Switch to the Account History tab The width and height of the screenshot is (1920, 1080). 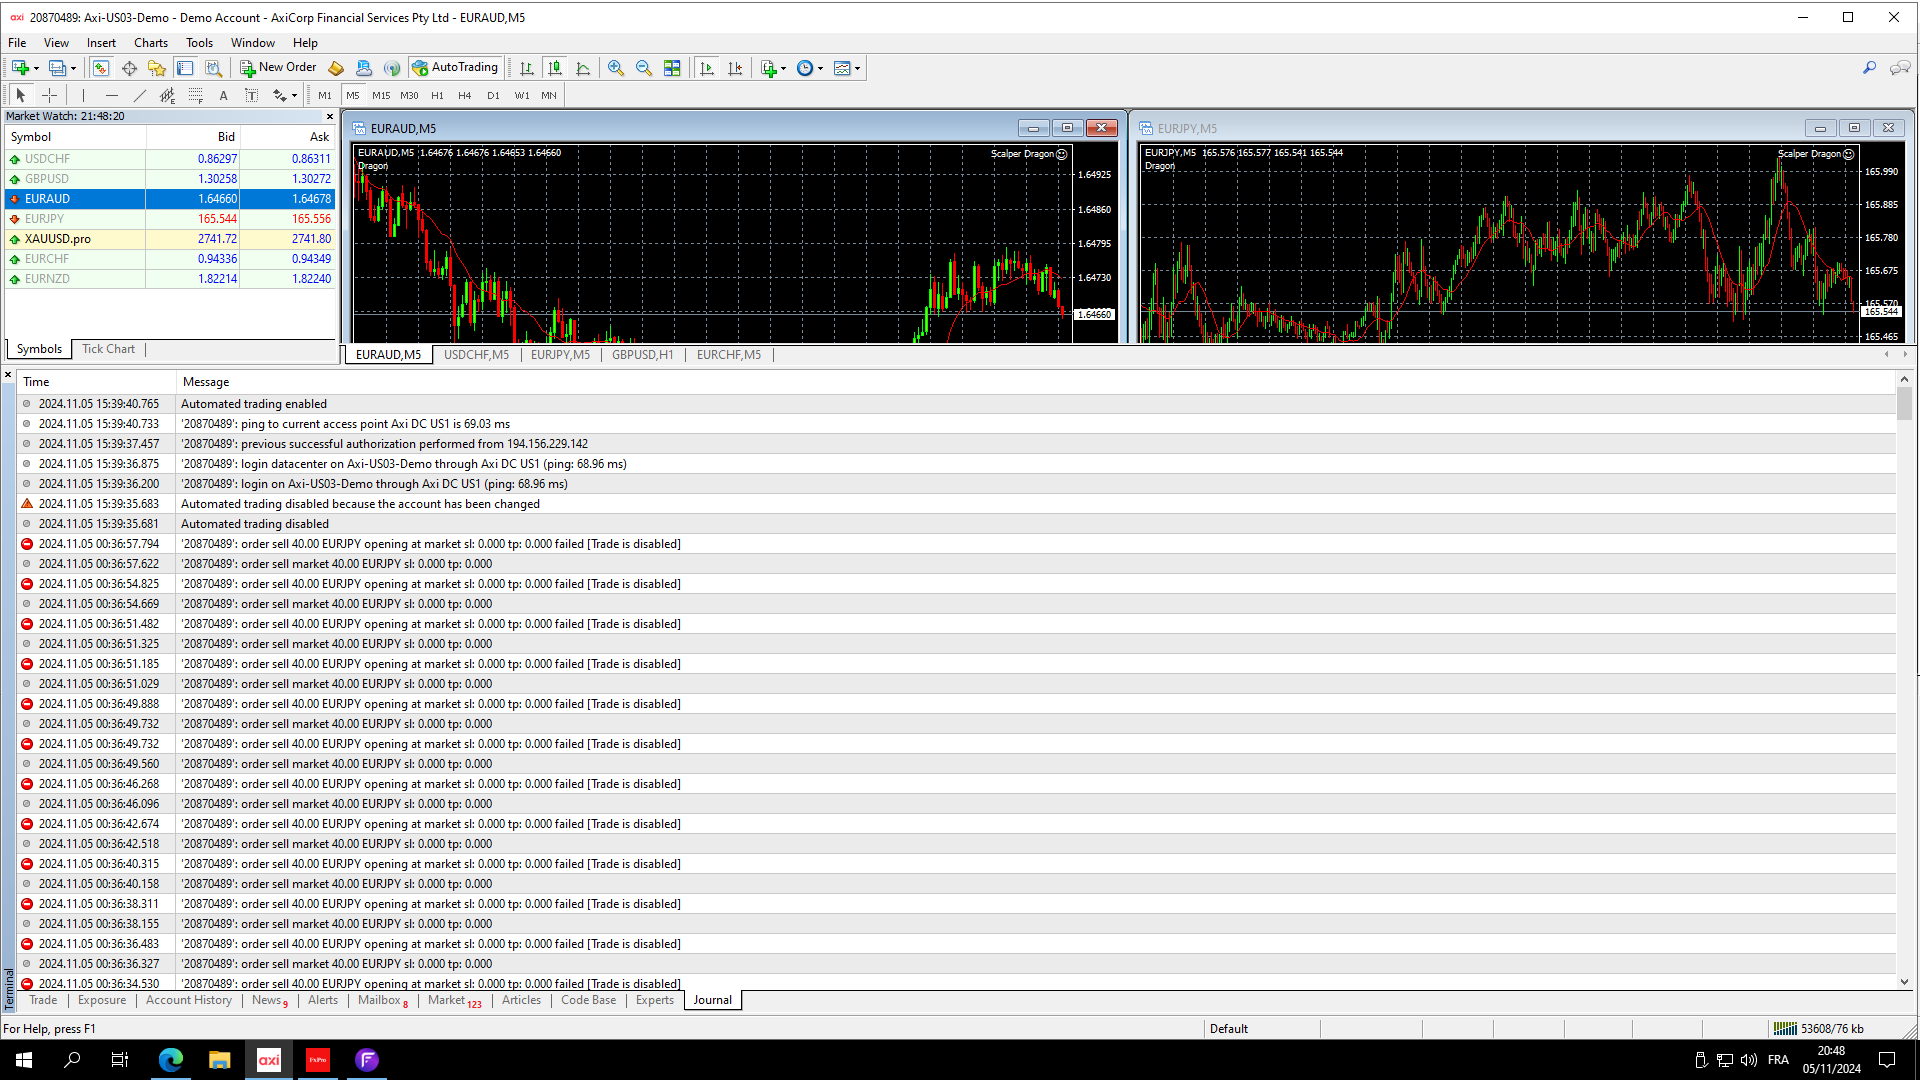pos(189,1000)
